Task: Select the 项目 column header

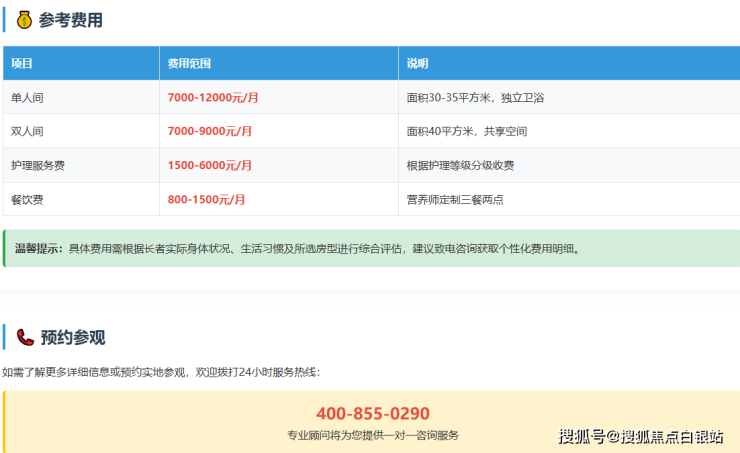Action: pyautogui.click(x=22, y=63)
